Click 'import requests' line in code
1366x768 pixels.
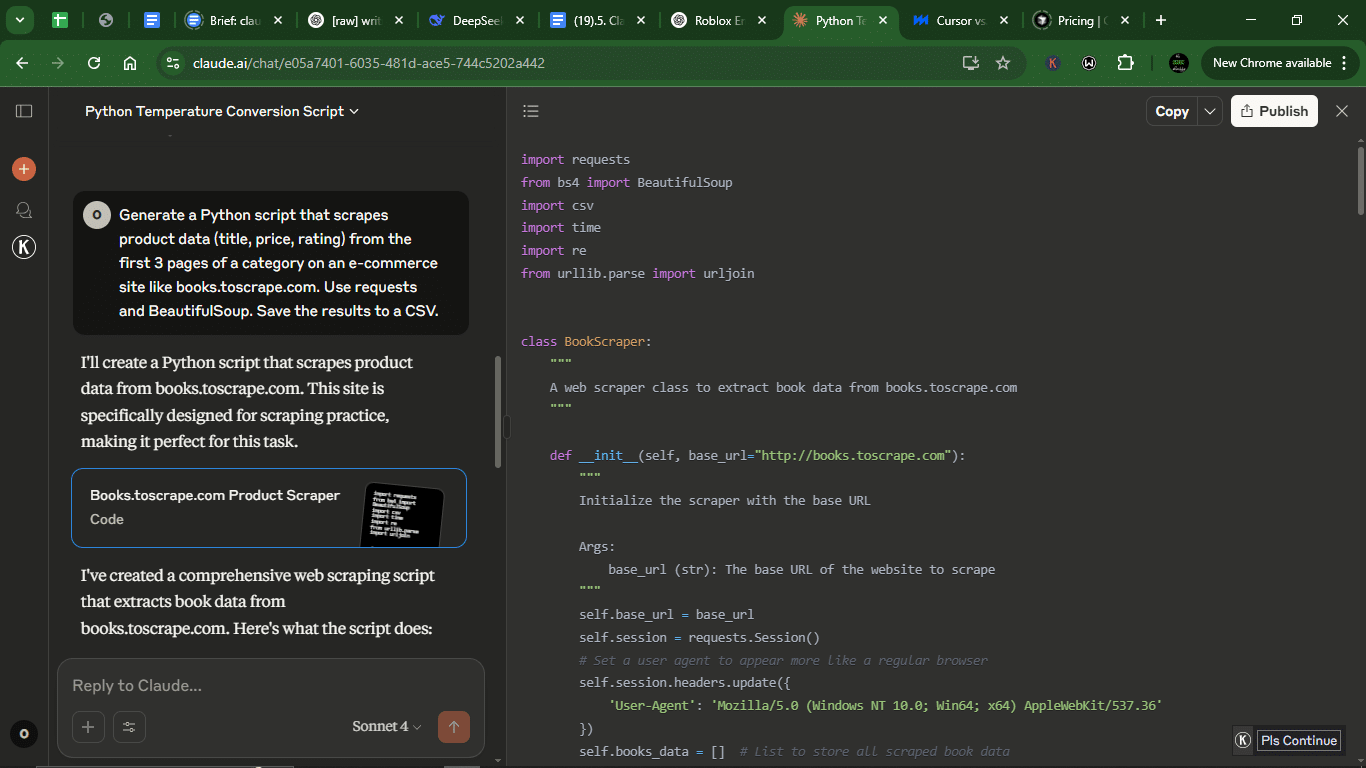coord(575,159)
